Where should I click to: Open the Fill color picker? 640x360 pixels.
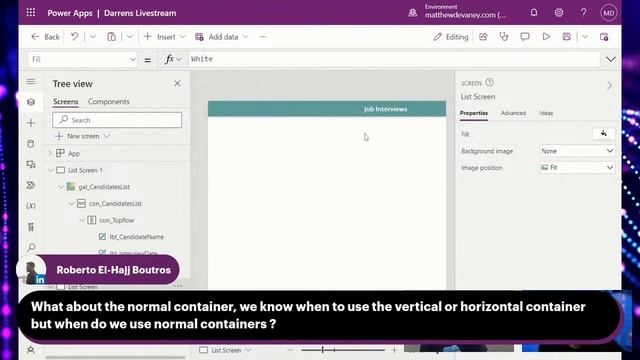(603, 134)
